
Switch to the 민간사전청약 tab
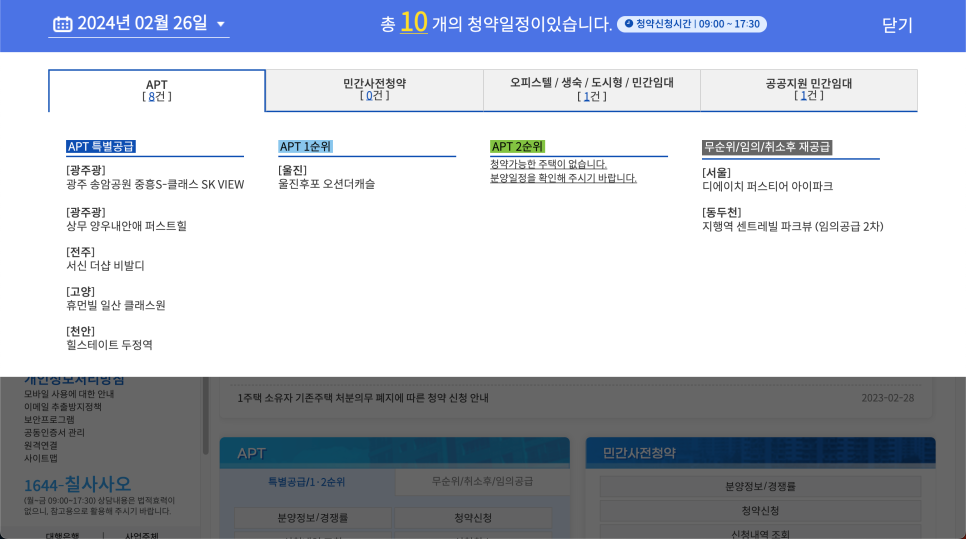click(x=375, y=90)
